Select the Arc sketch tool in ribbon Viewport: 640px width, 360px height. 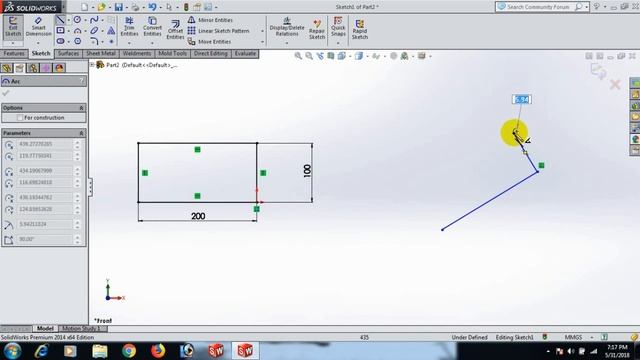point(77,31)
